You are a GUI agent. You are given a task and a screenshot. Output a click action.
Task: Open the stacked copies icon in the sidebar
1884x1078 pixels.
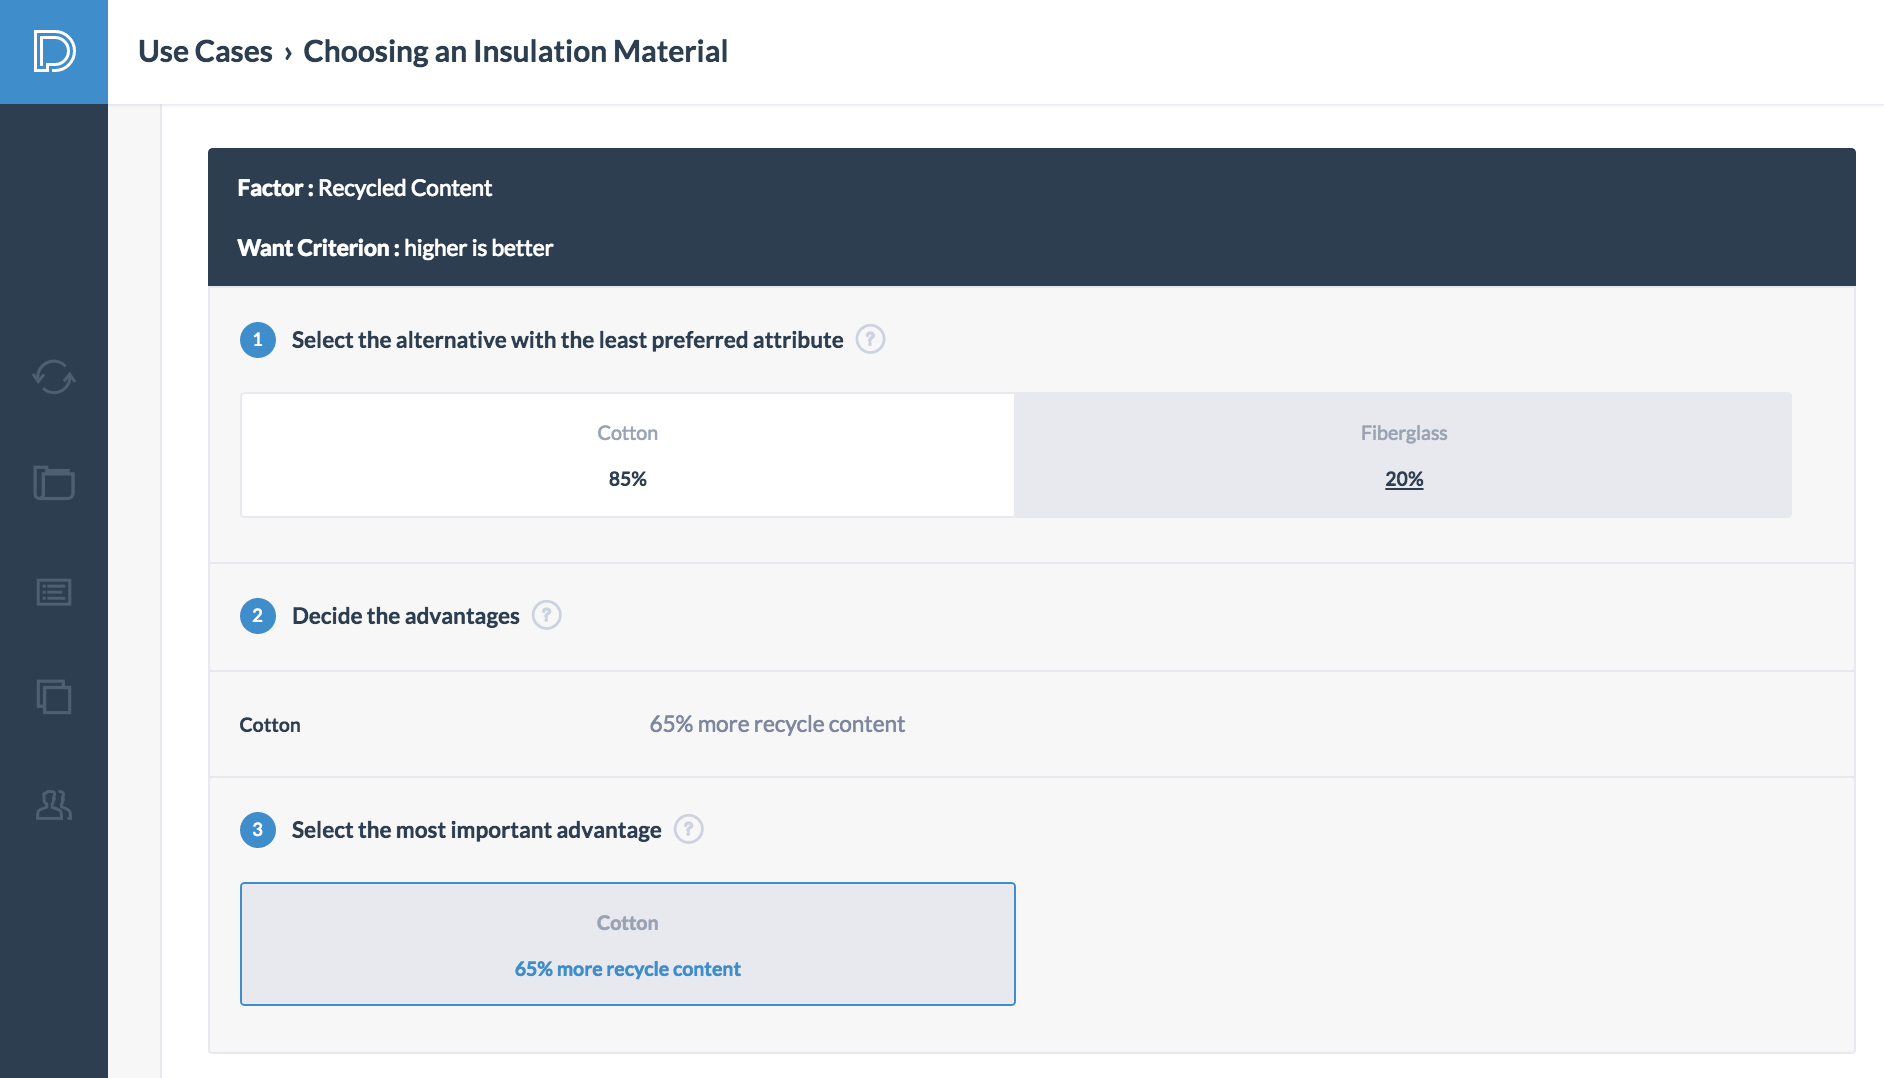coord(54,696)
